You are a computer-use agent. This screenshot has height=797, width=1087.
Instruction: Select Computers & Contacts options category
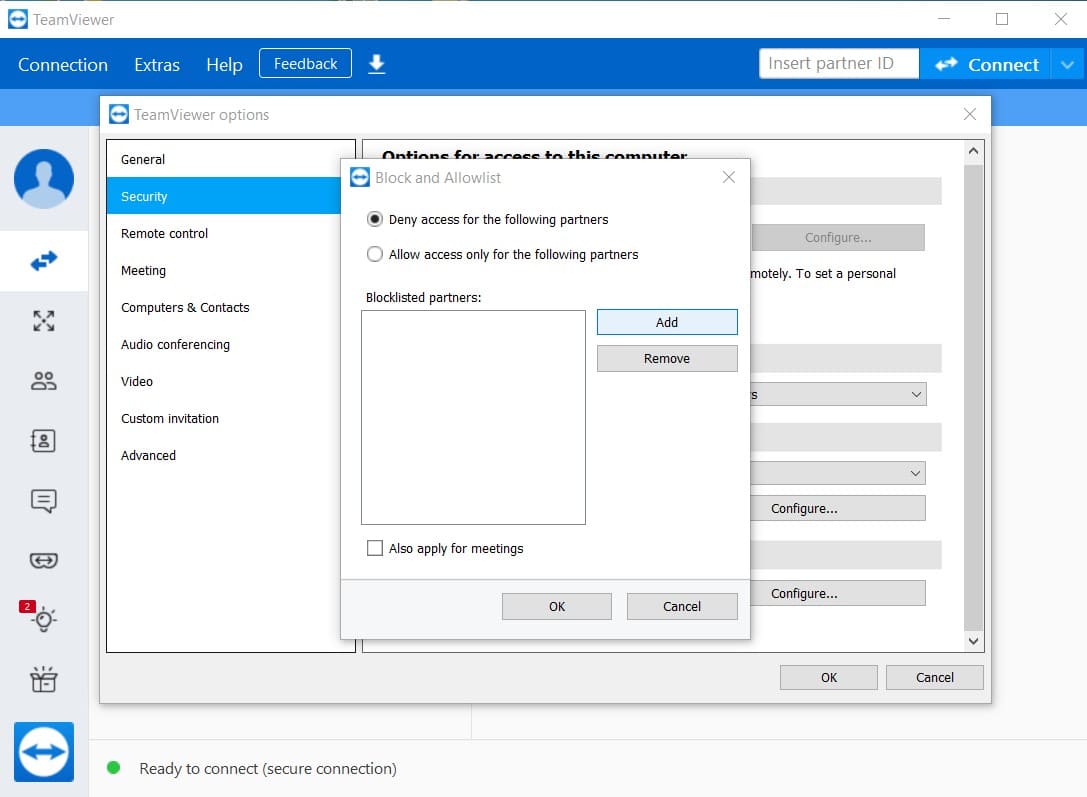[x=224, y=307]
